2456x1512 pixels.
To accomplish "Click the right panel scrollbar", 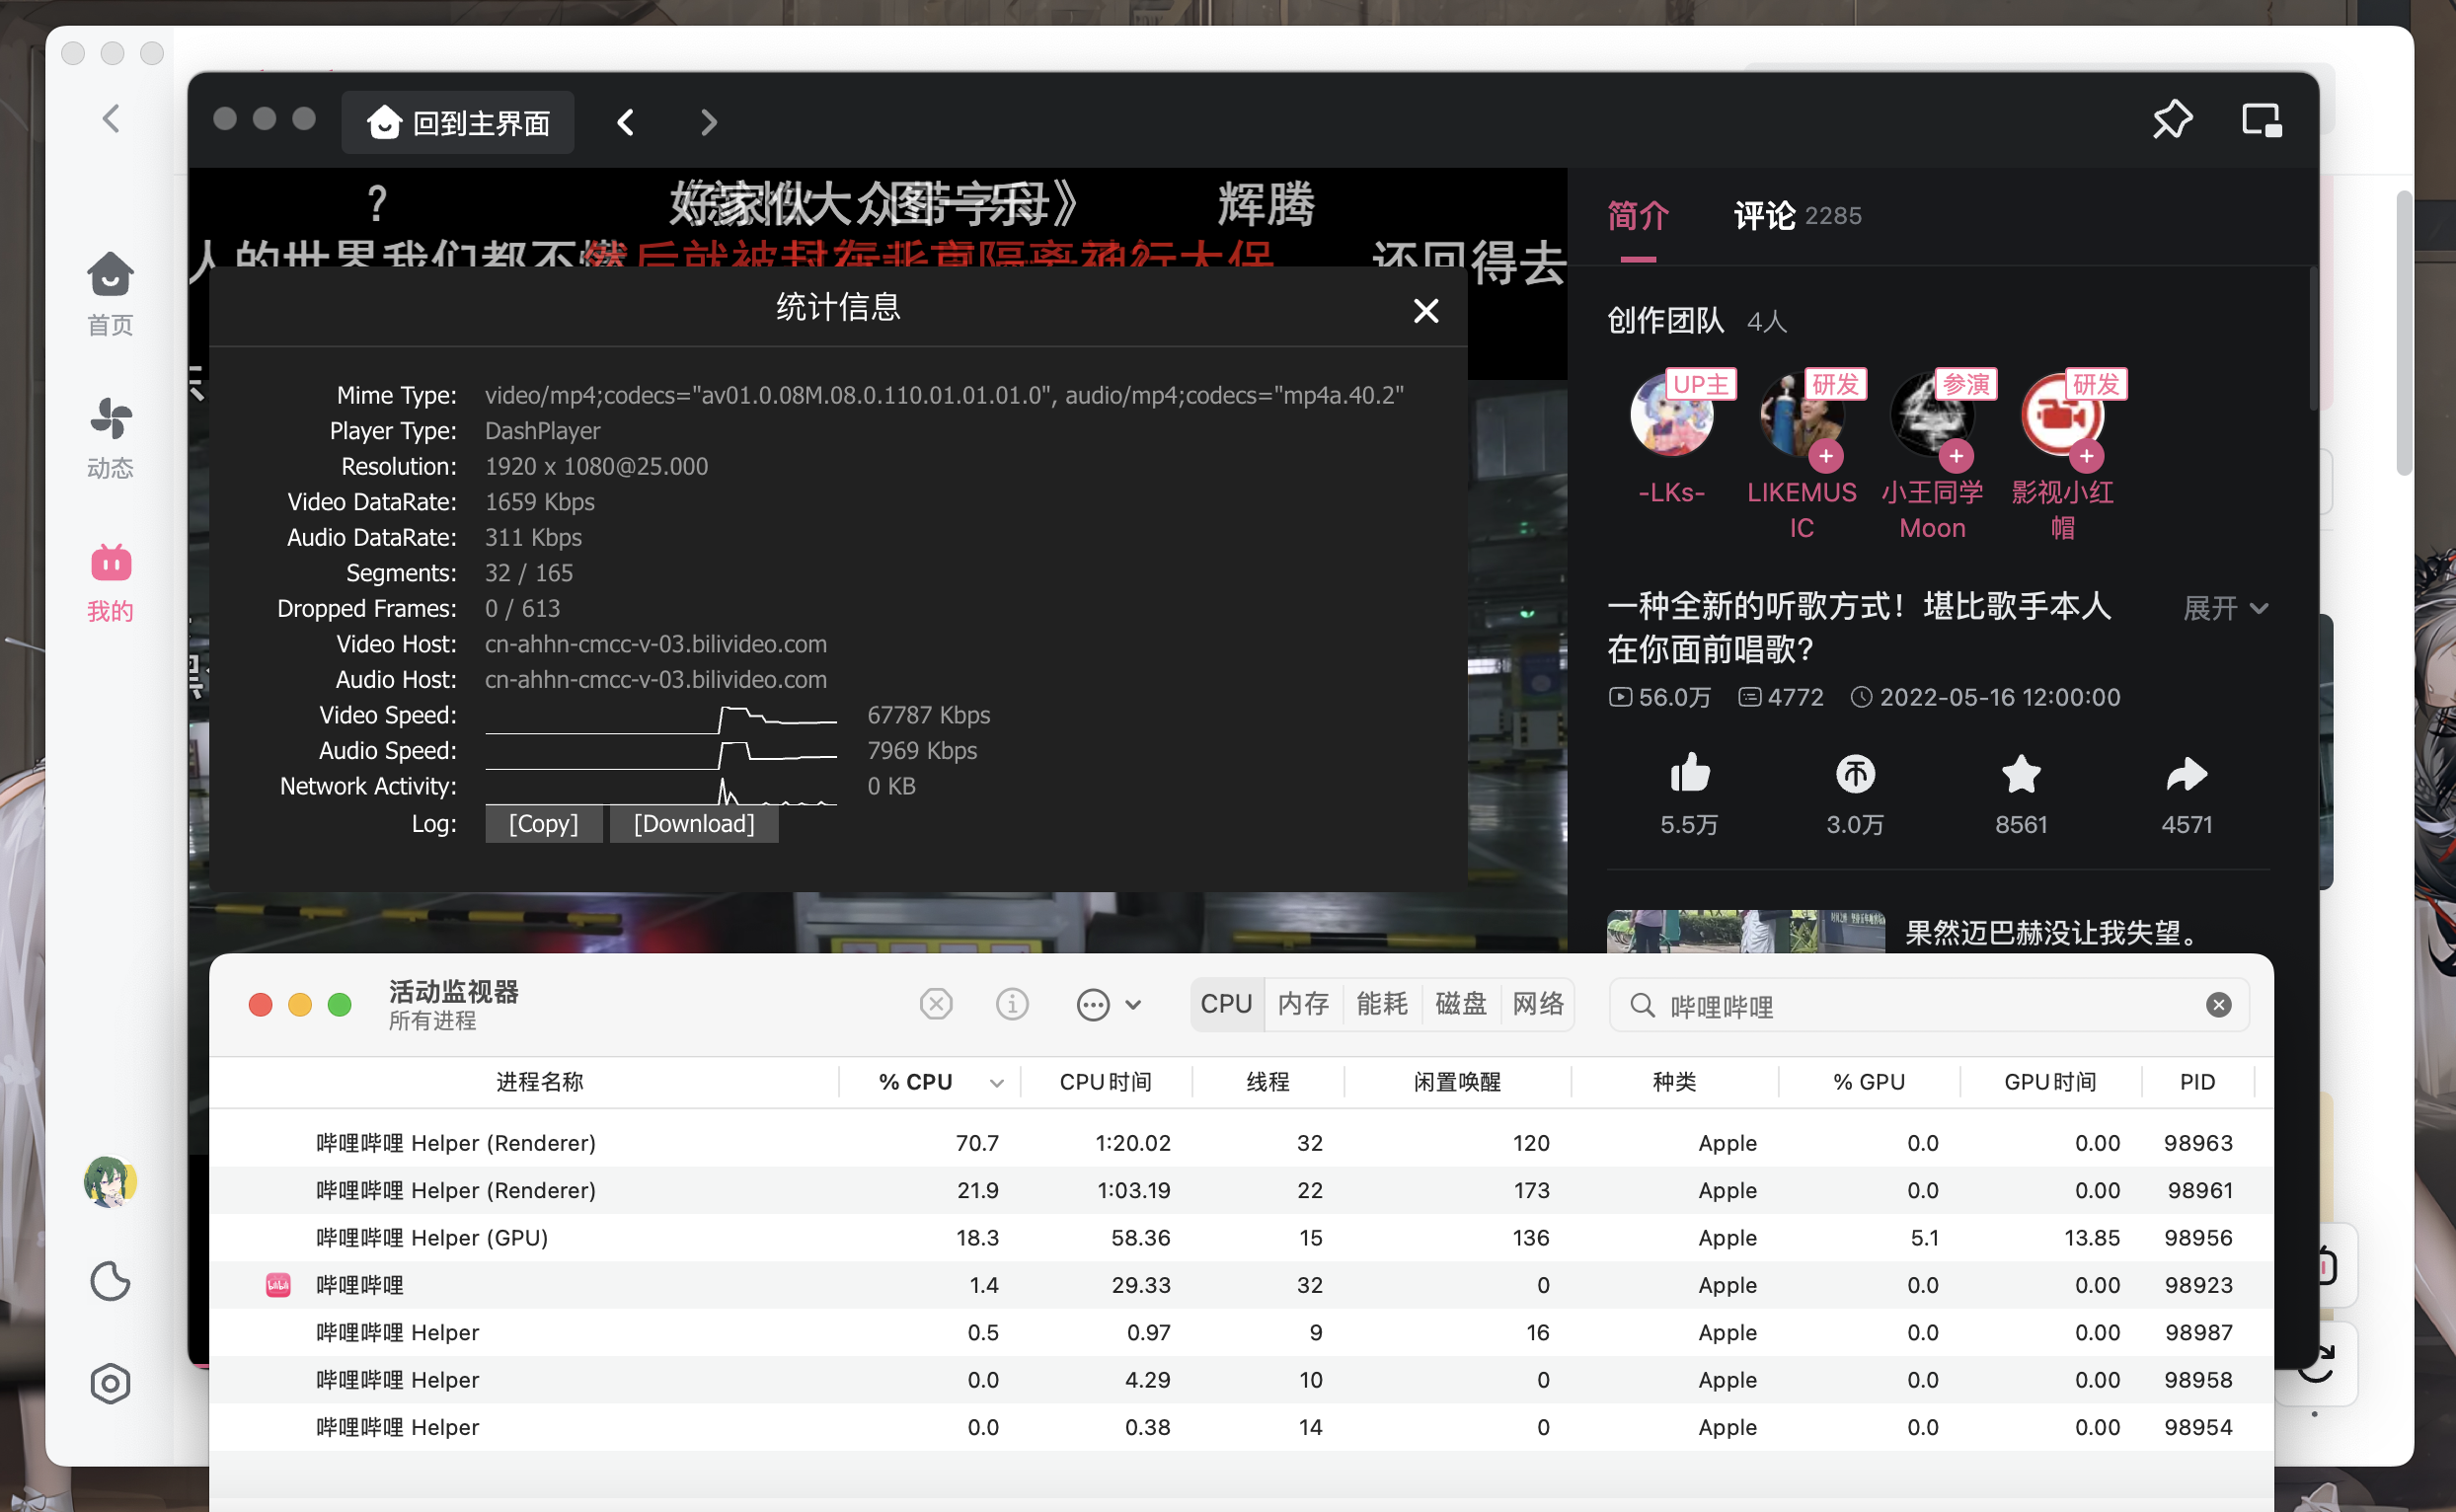I will pyautogui.click(x=2312, y=340).
